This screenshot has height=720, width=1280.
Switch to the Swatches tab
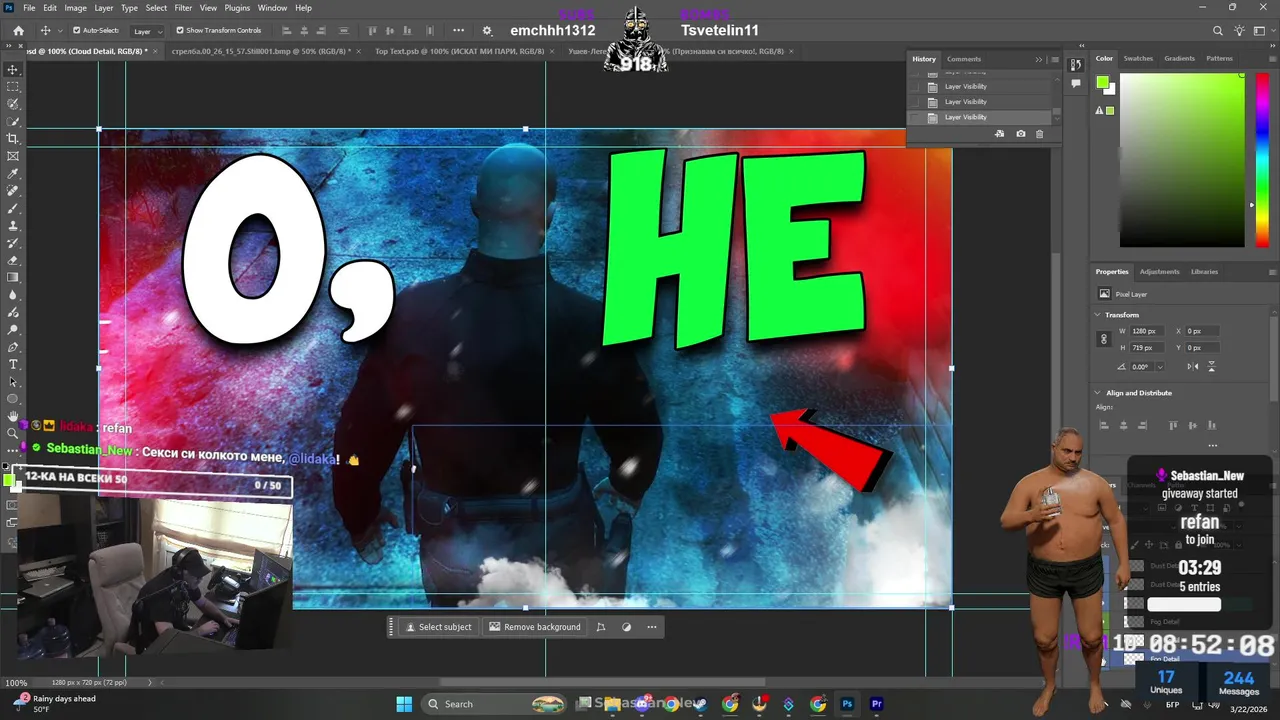click(1138, 58)
